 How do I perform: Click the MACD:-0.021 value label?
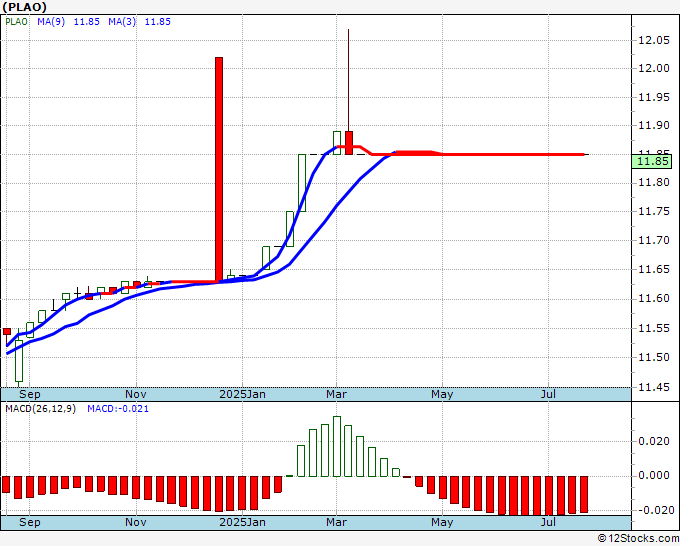[x=118, y=409]
